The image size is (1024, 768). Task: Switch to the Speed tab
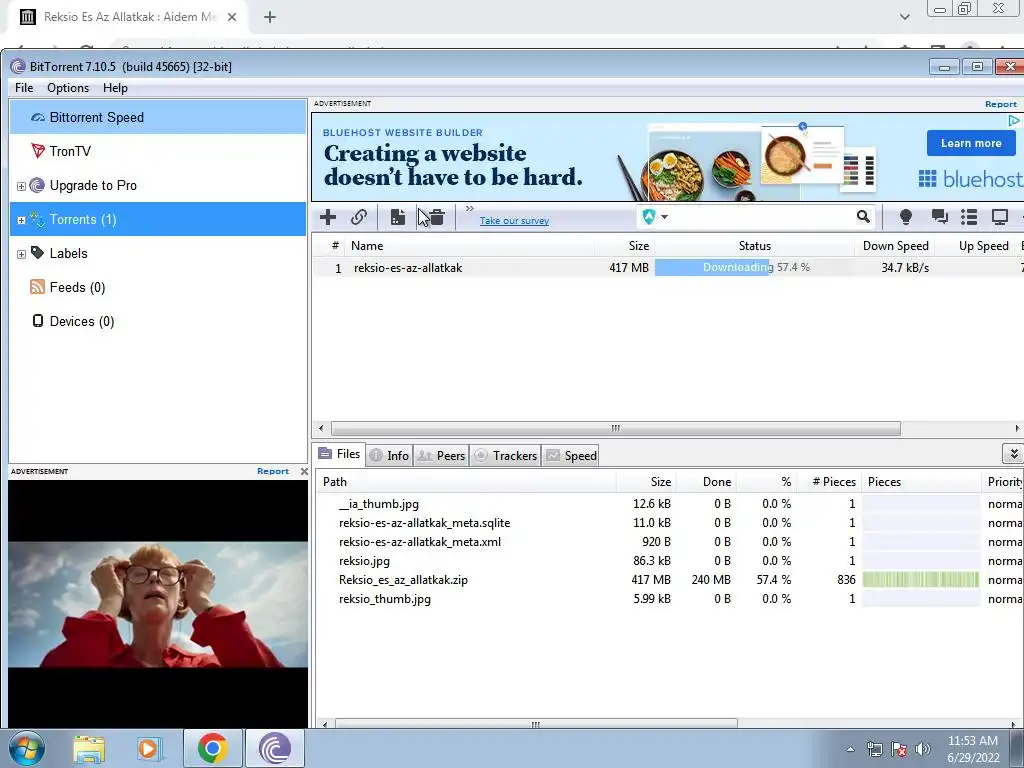point(571,455)
